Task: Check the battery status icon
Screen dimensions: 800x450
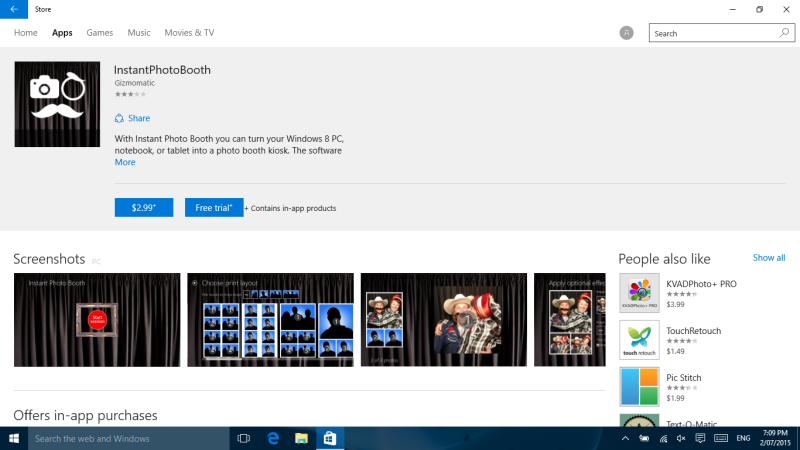Action: (644, 438)
